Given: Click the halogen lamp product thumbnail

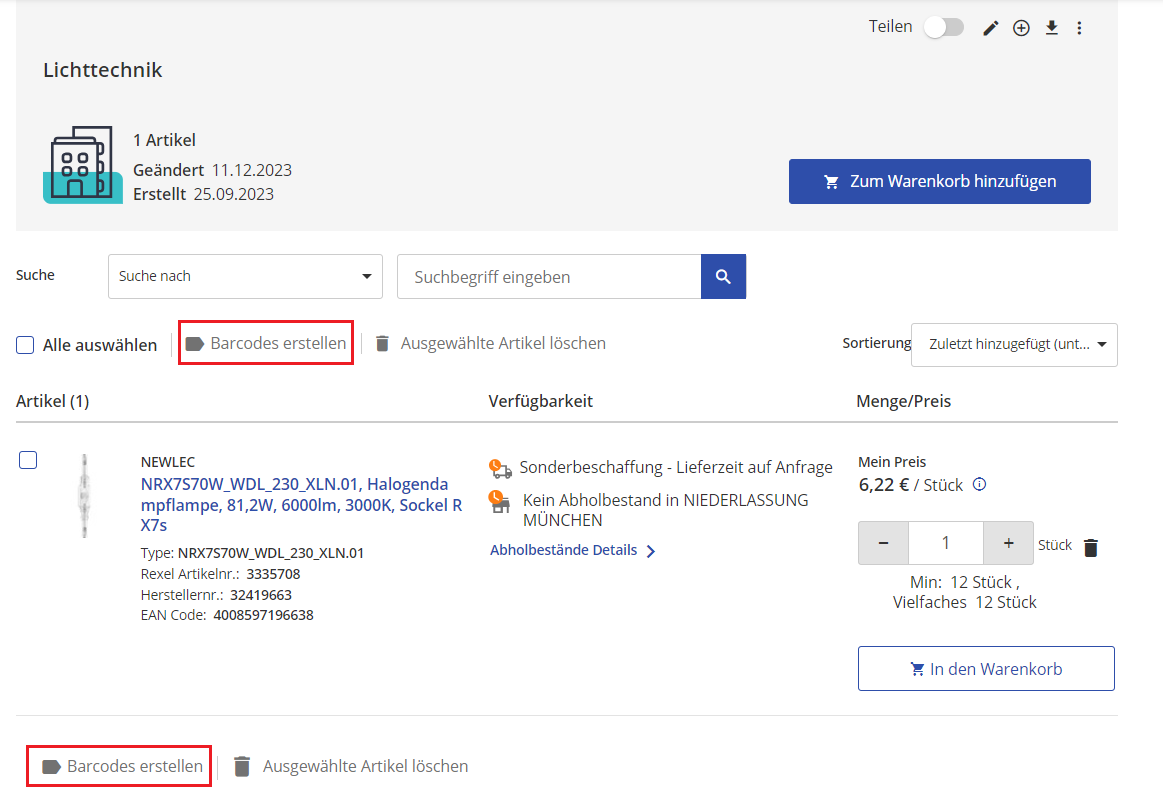Looking at the screenshot, I should point(84,496).
